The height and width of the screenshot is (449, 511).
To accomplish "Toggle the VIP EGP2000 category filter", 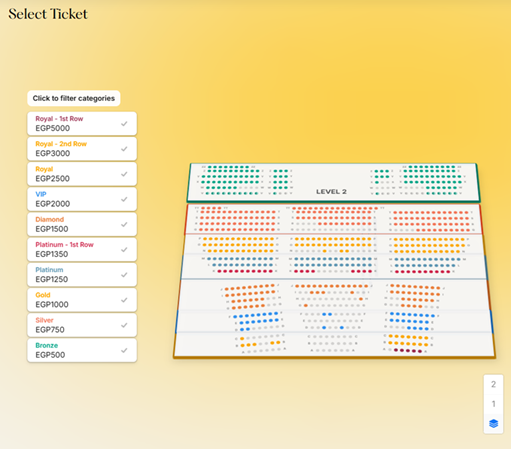I will click(82, 199).
